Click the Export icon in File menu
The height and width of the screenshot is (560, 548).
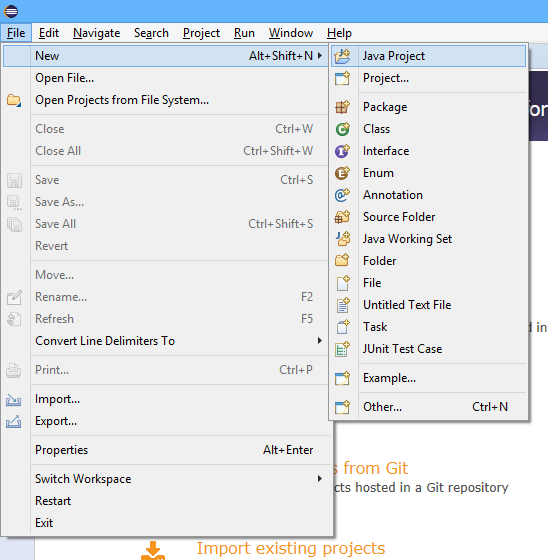coord(14,421)
